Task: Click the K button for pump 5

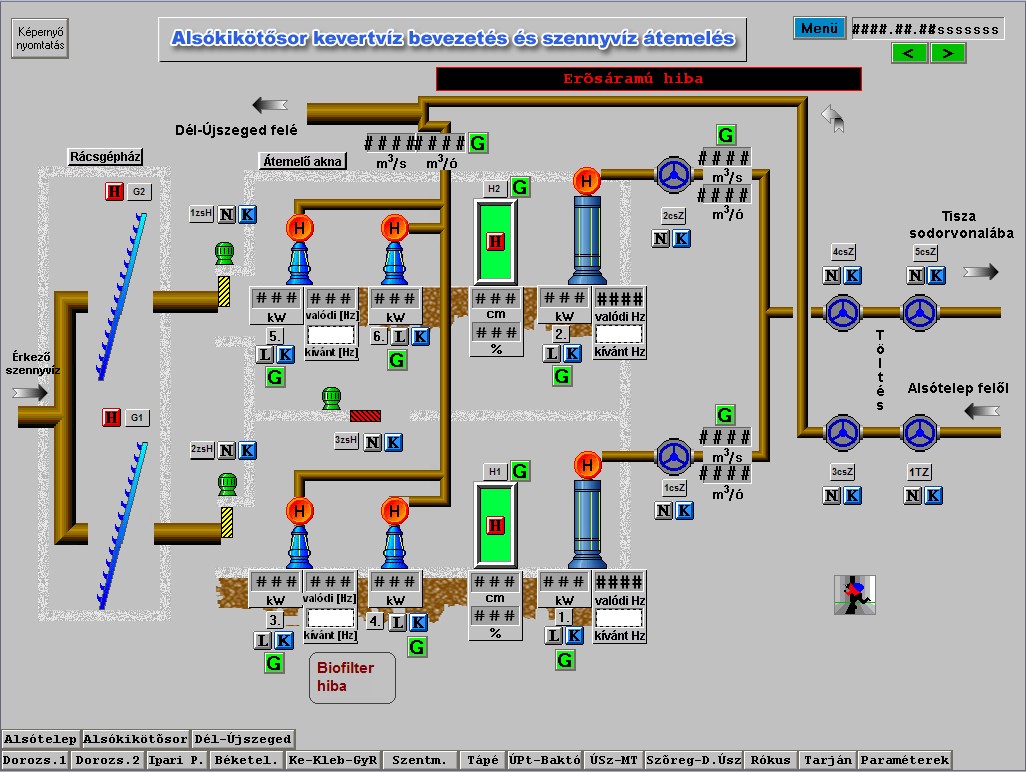Action: [285, 355]
